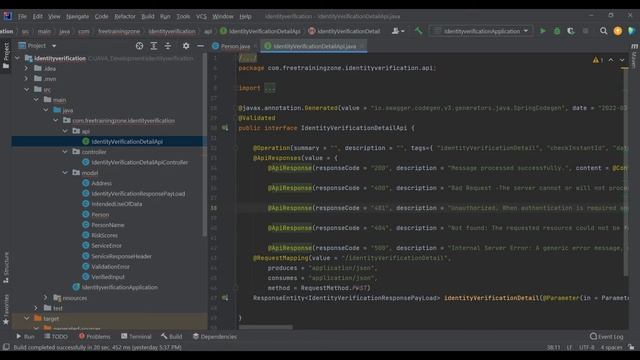
Task: Select IdentityVerificationDetailApi.java editor tab
Action: pyautogui.click(x=314, y=46)
